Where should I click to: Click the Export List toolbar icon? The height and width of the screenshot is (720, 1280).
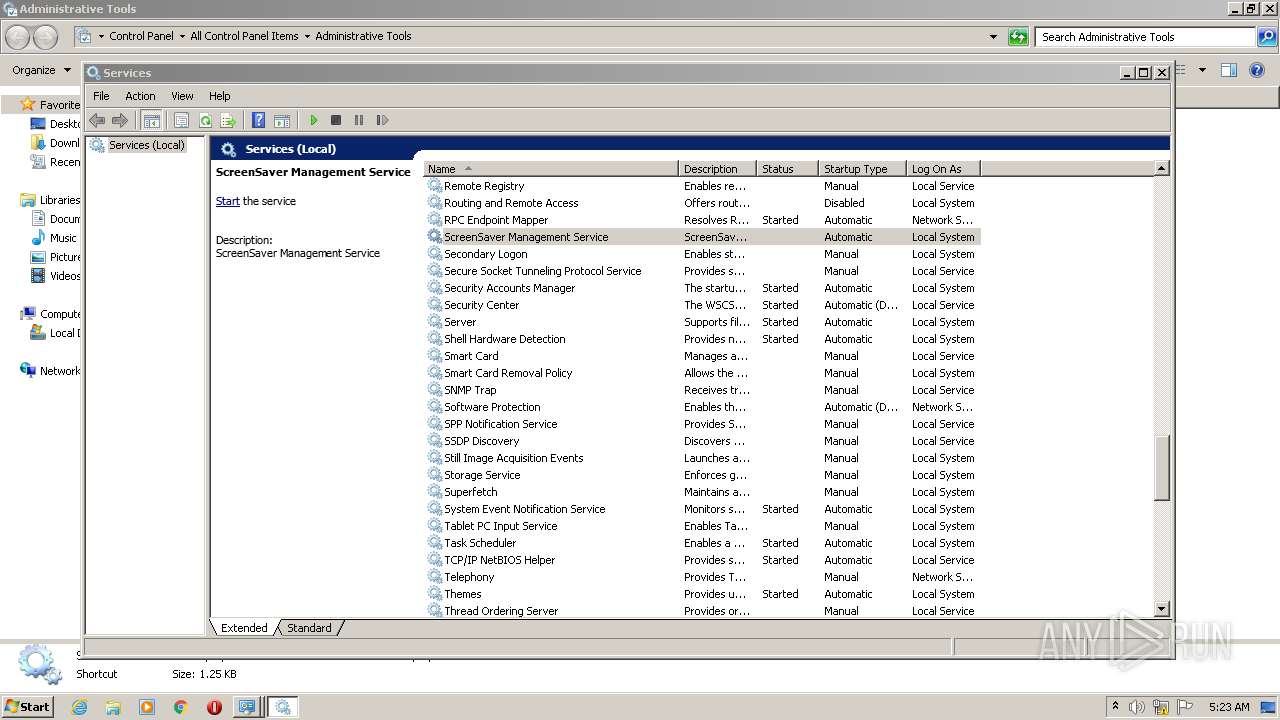tap(228, 120)
